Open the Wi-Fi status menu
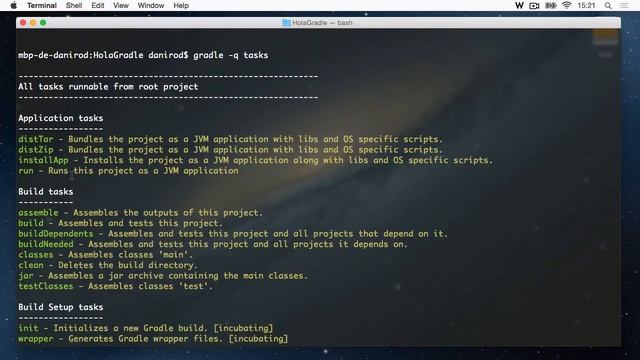The width and height of the screenshot is (640, 360). pyautogui.click(x=567, y=5)
